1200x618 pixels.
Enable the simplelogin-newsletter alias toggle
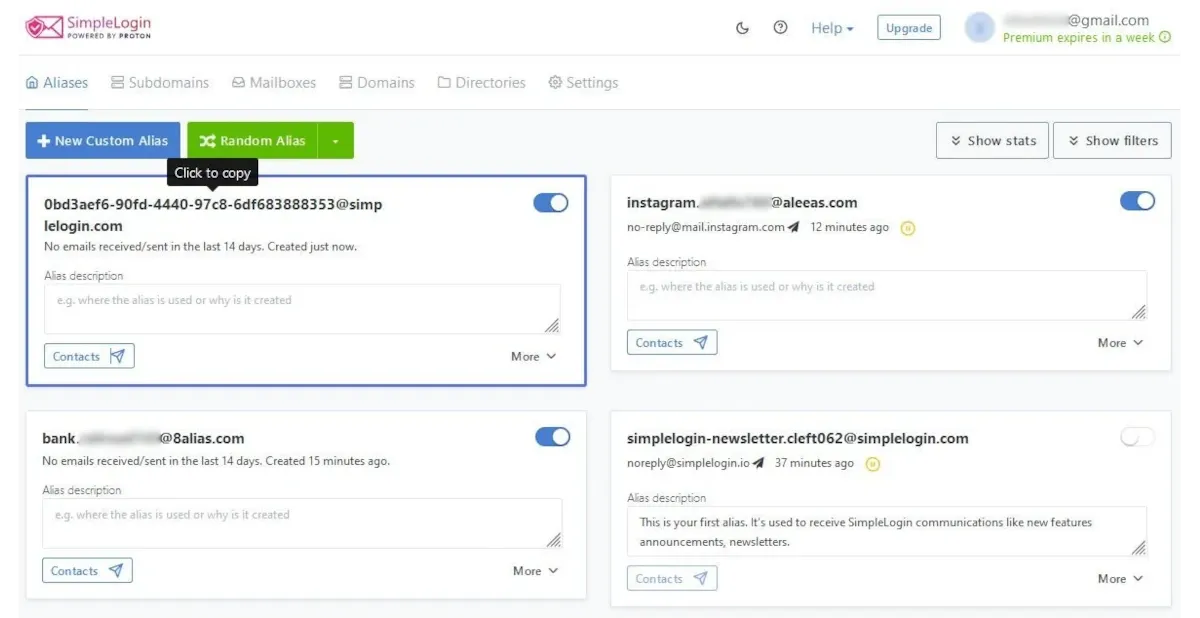click(x=1137, y=437)
